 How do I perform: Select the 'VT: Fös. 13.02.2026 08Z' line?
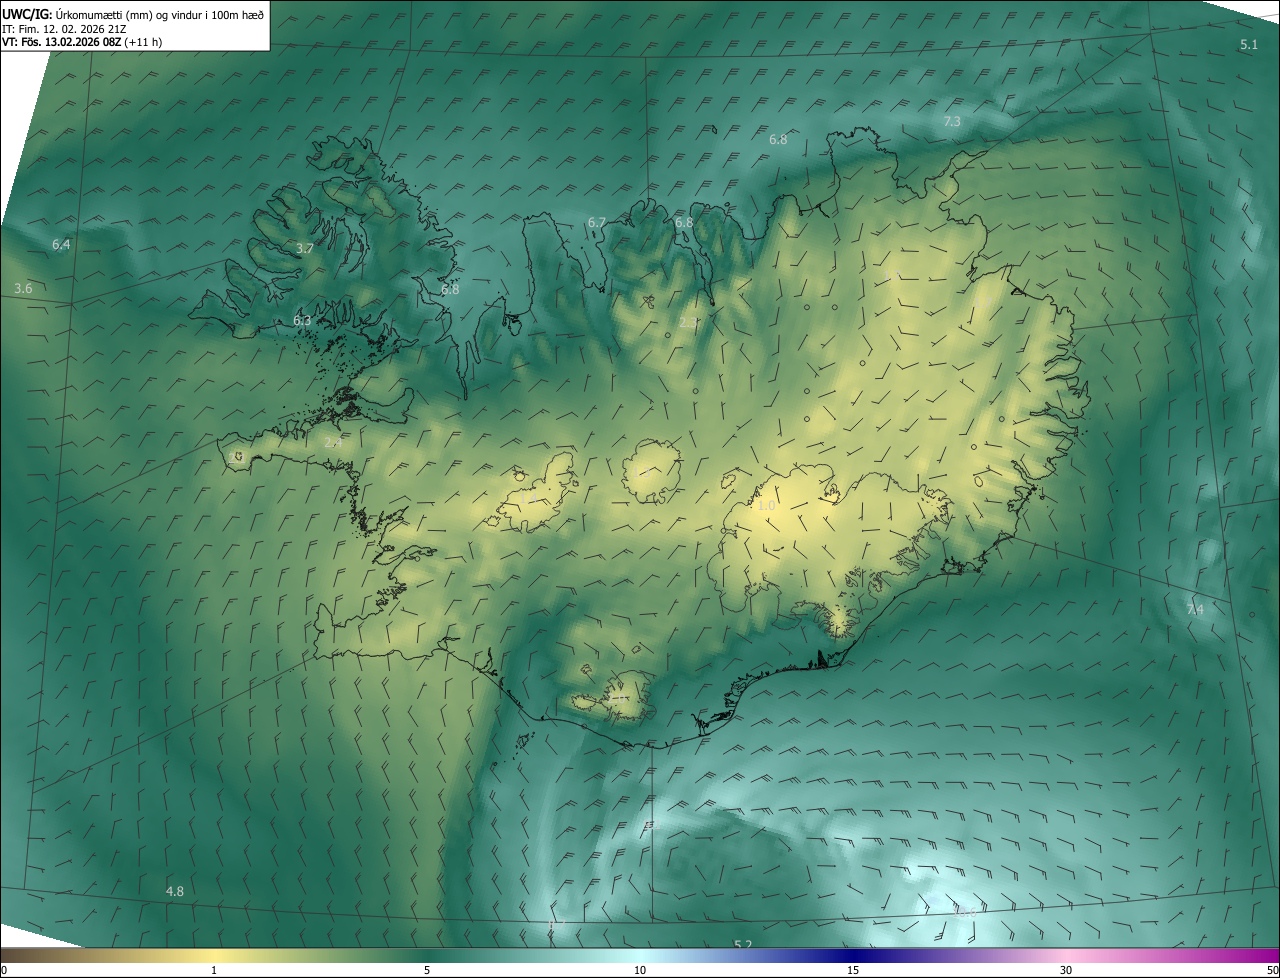(x=82, y=42)
